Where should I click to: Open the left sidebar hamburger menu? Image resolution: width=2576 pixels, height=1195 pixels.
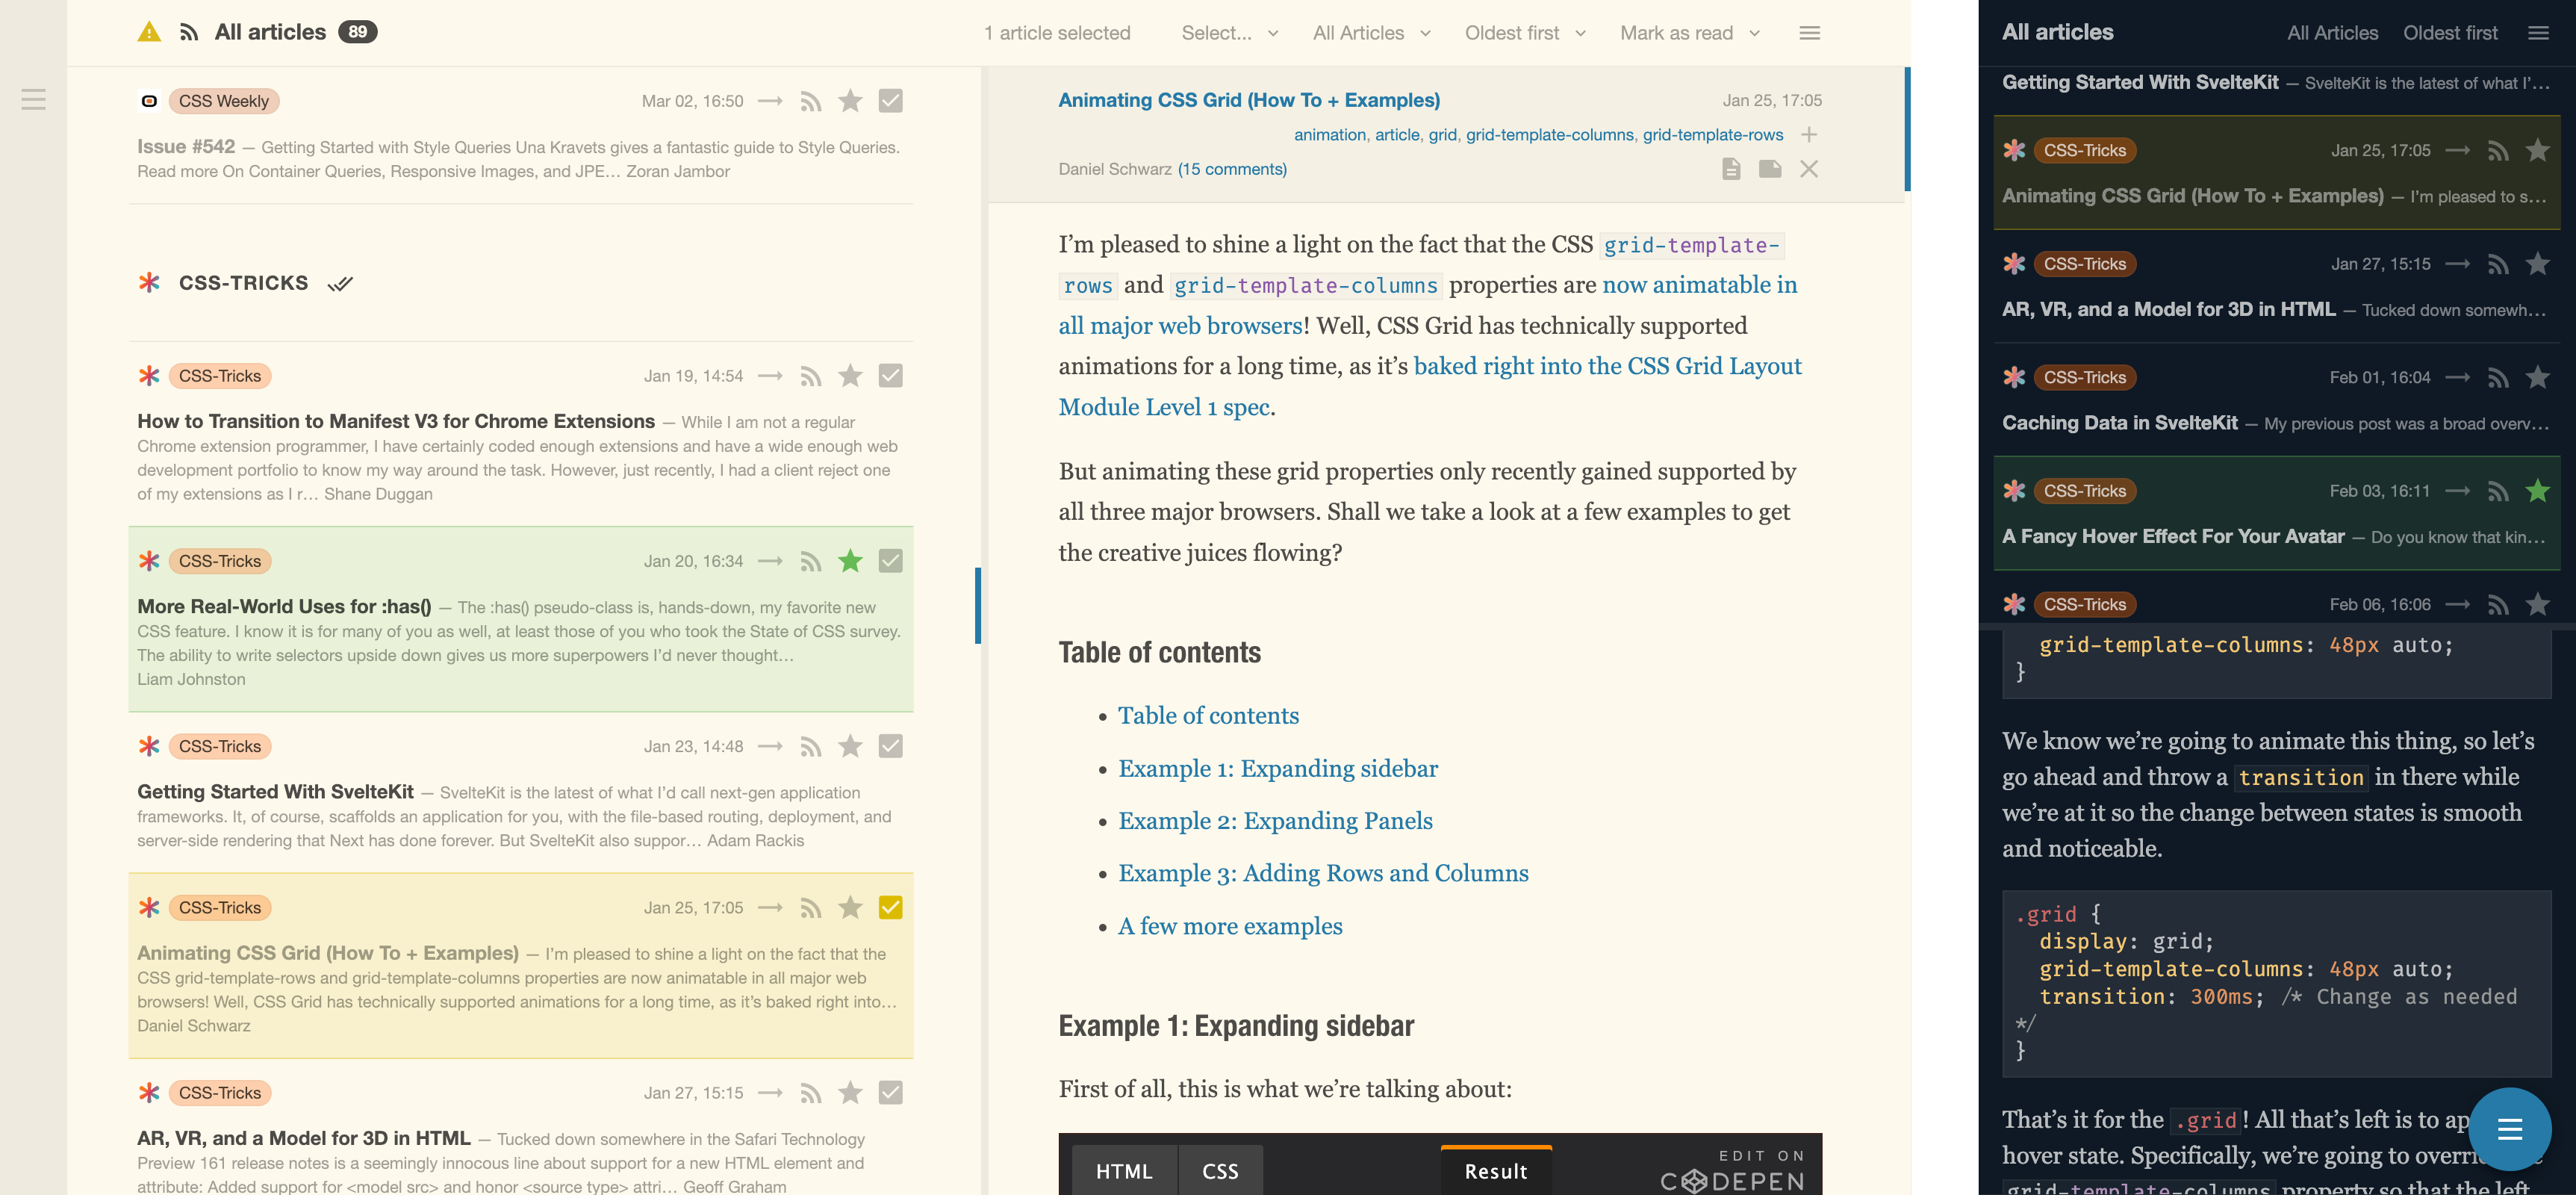[x=33, y=100]
